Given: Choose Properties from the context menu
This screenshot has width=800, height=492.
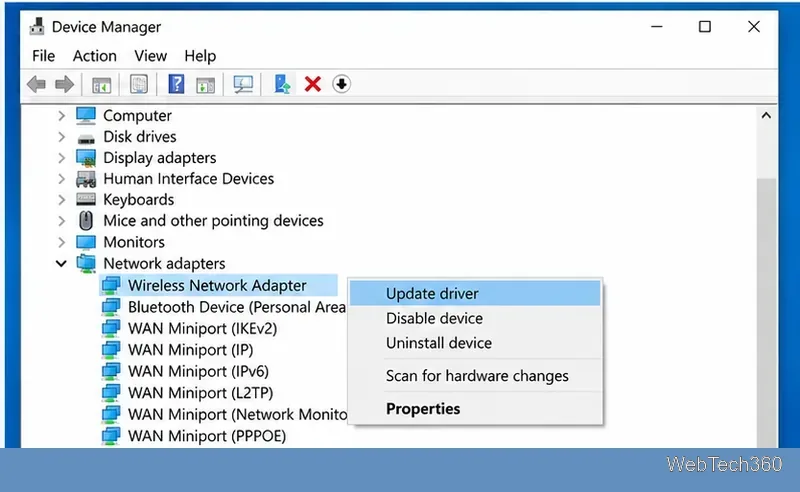Looking at the screenshot, I should [475, 408].
